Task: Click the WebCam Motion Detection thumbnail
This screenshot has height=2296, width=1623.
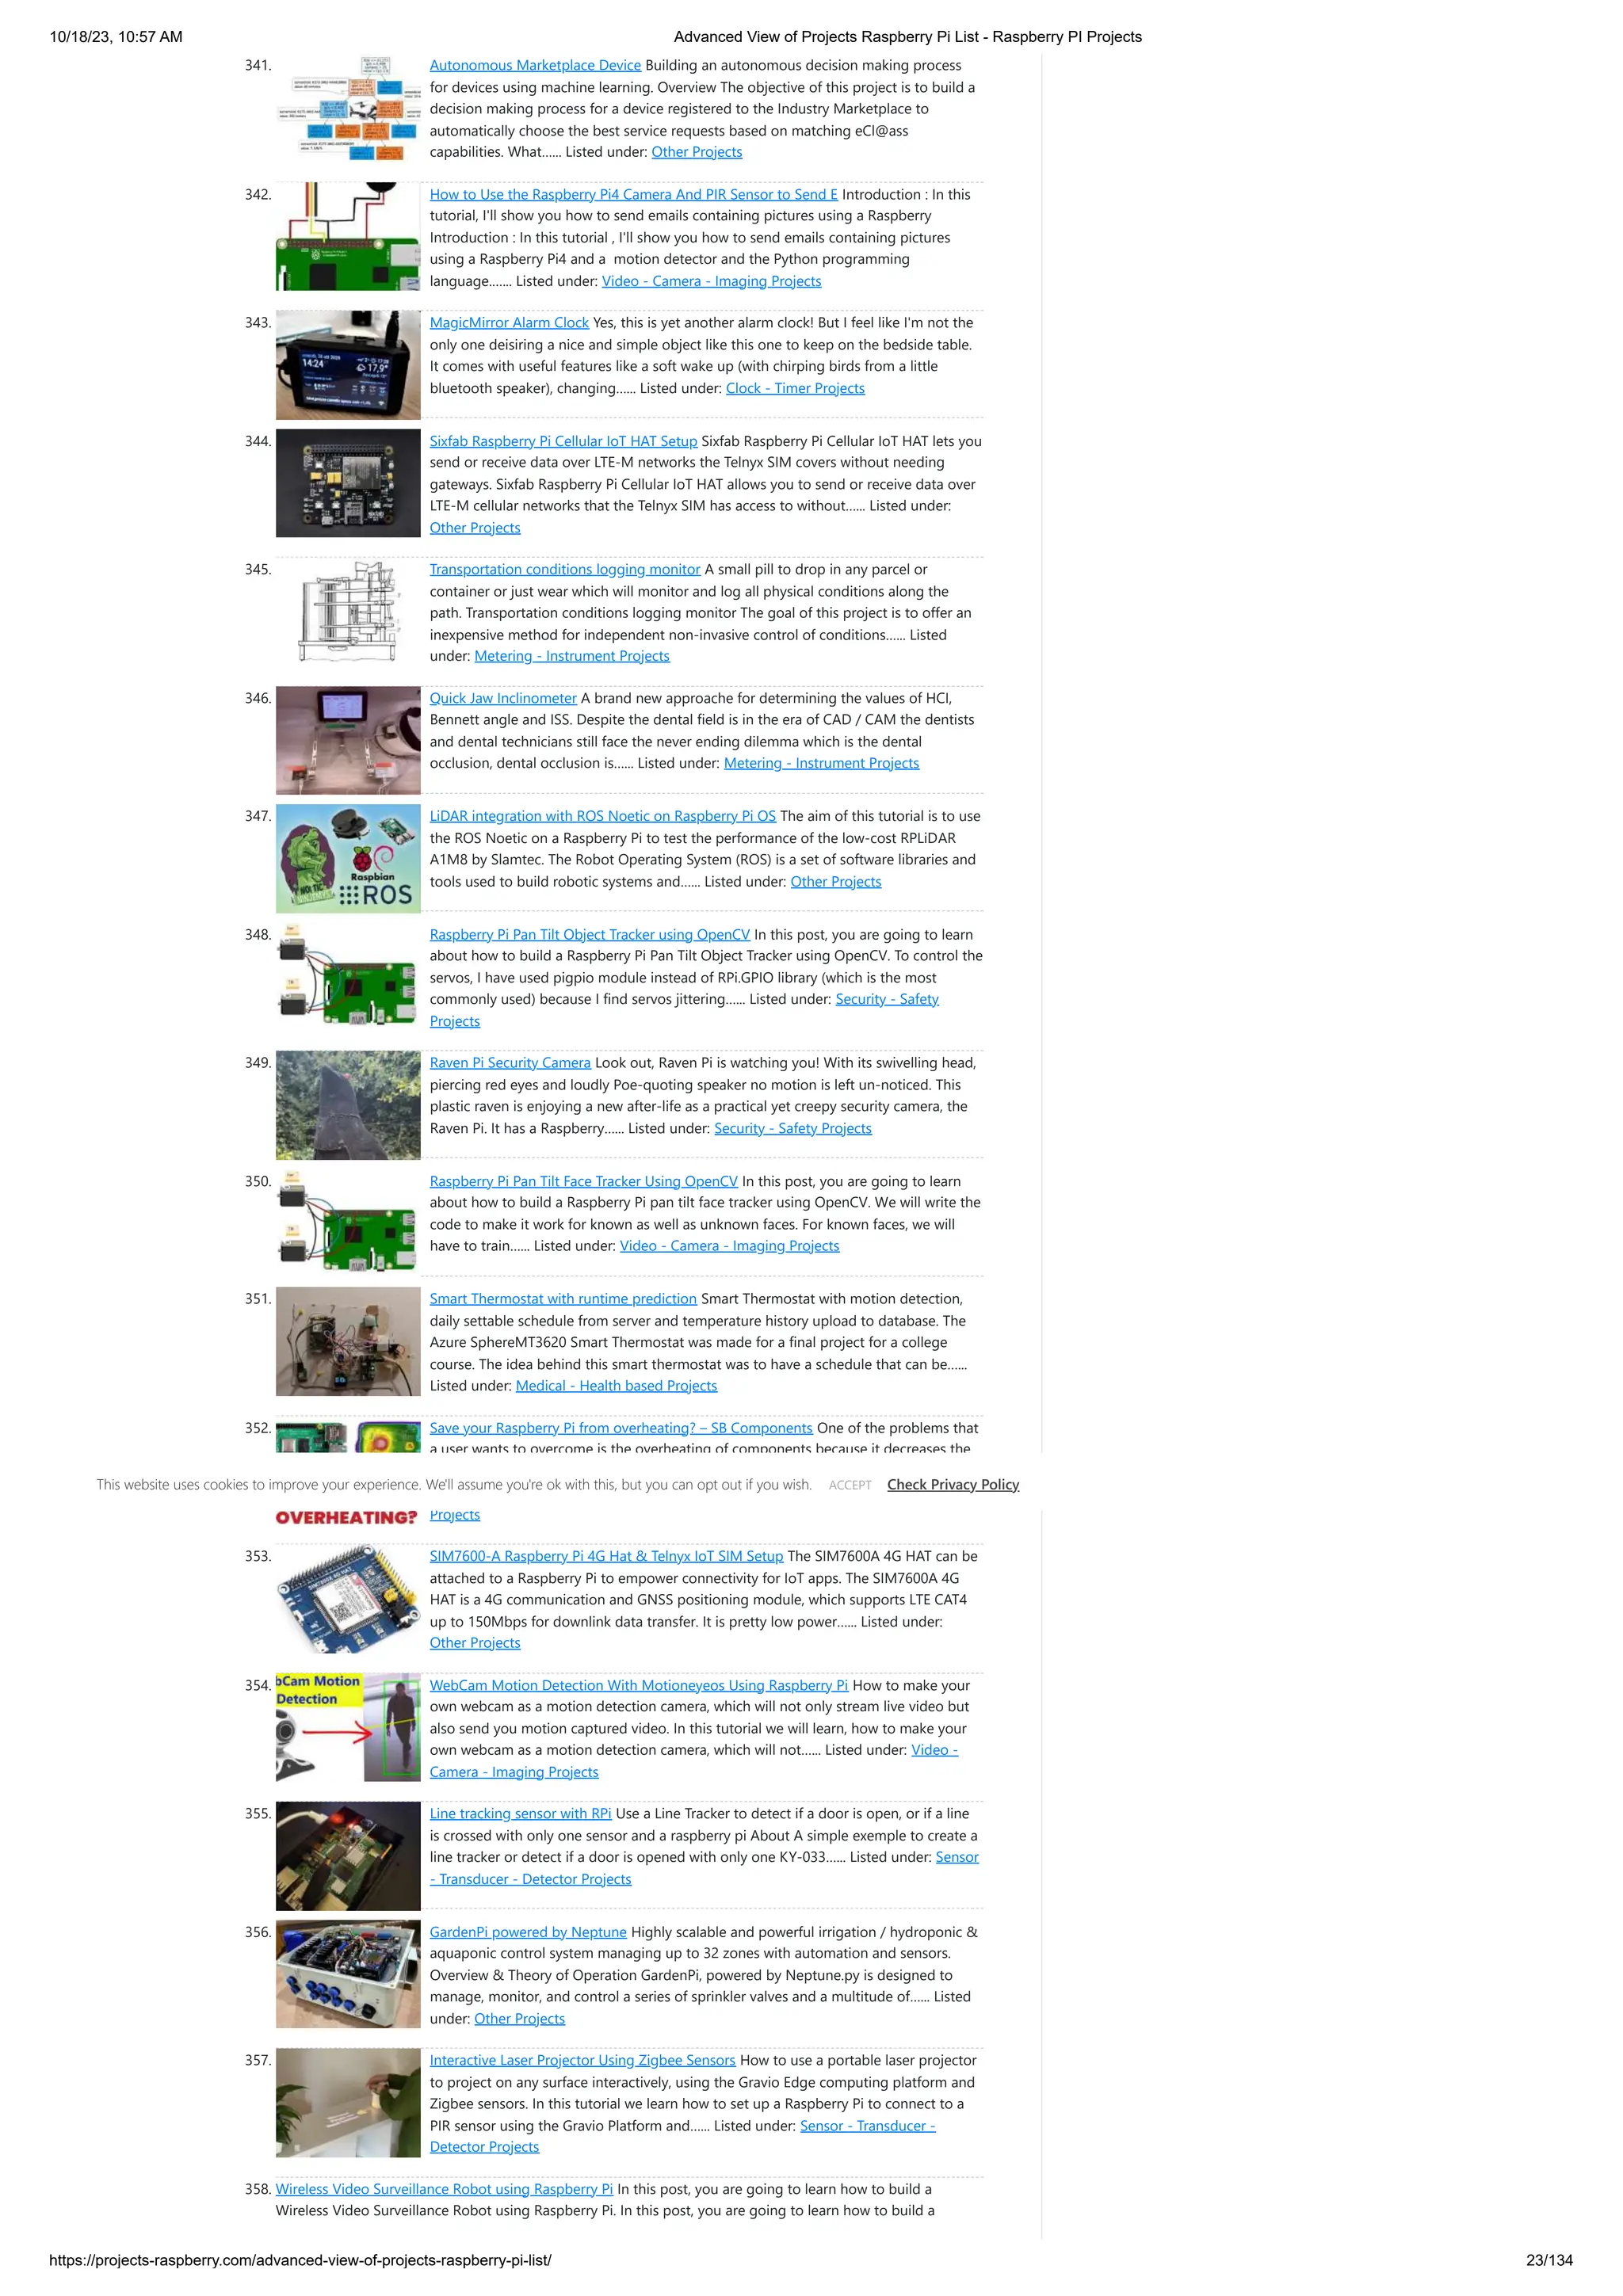Action: click(348, 1727)
